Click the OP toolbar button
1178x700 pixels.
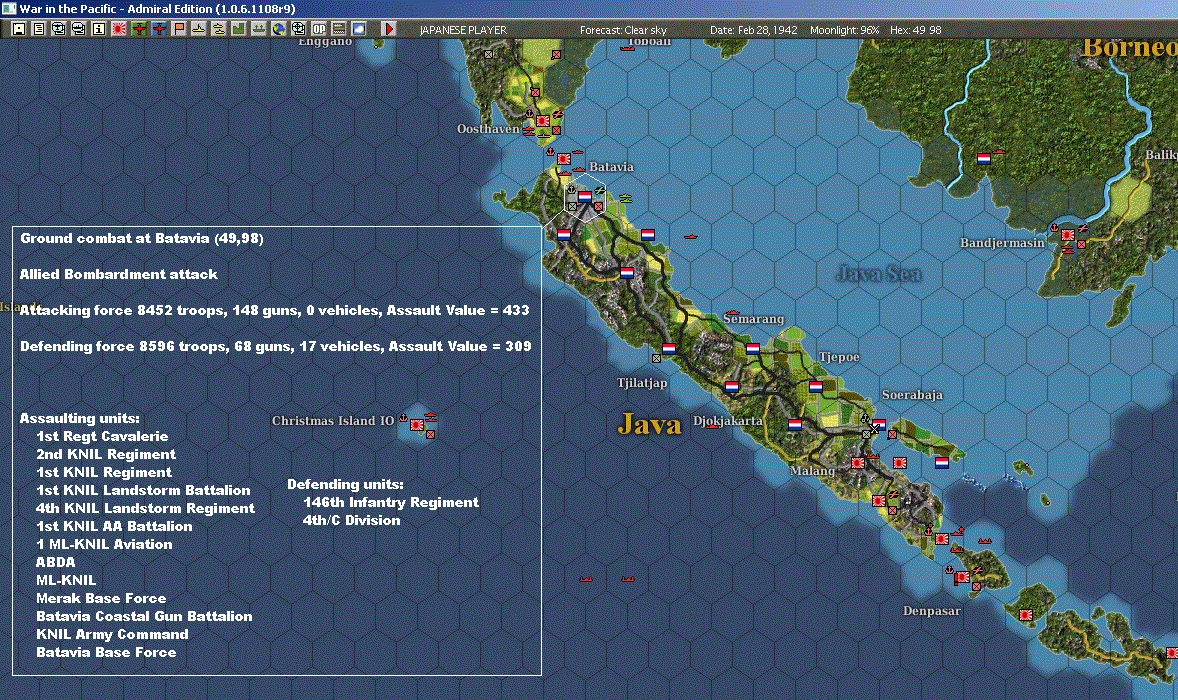pos(319,29)
